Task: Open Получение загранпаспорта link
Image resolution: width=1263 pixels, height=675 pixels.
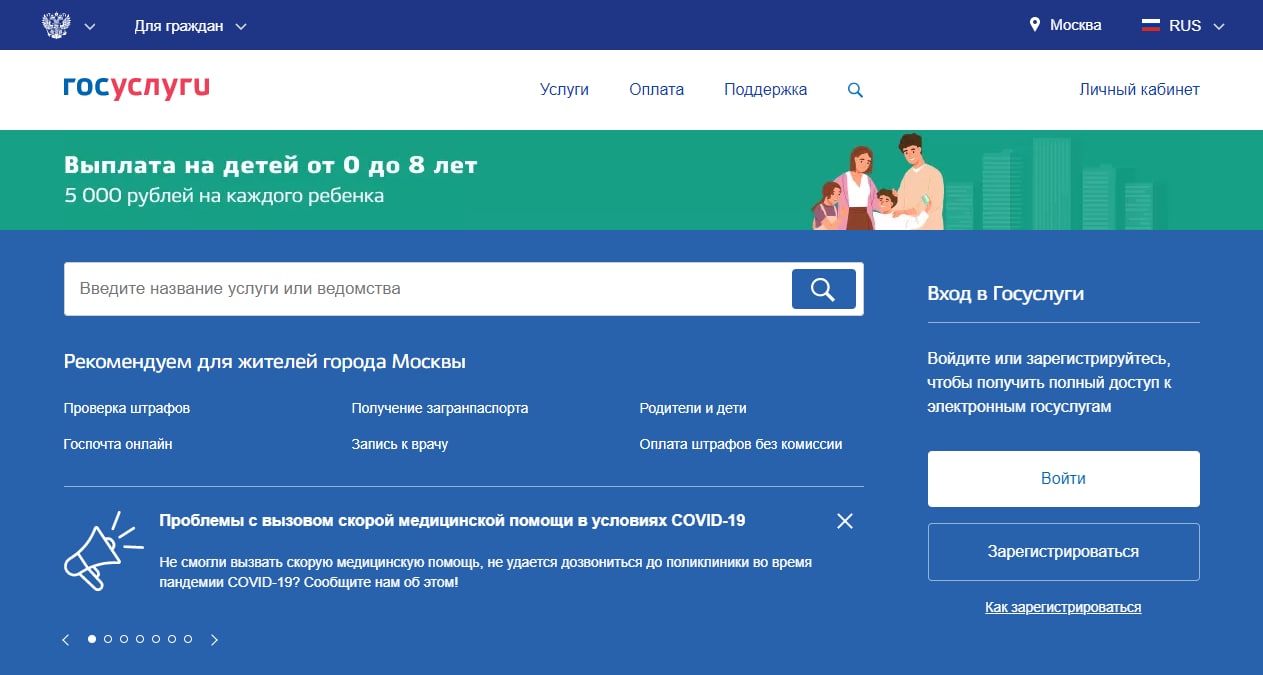Action: (x=440, y=408)
